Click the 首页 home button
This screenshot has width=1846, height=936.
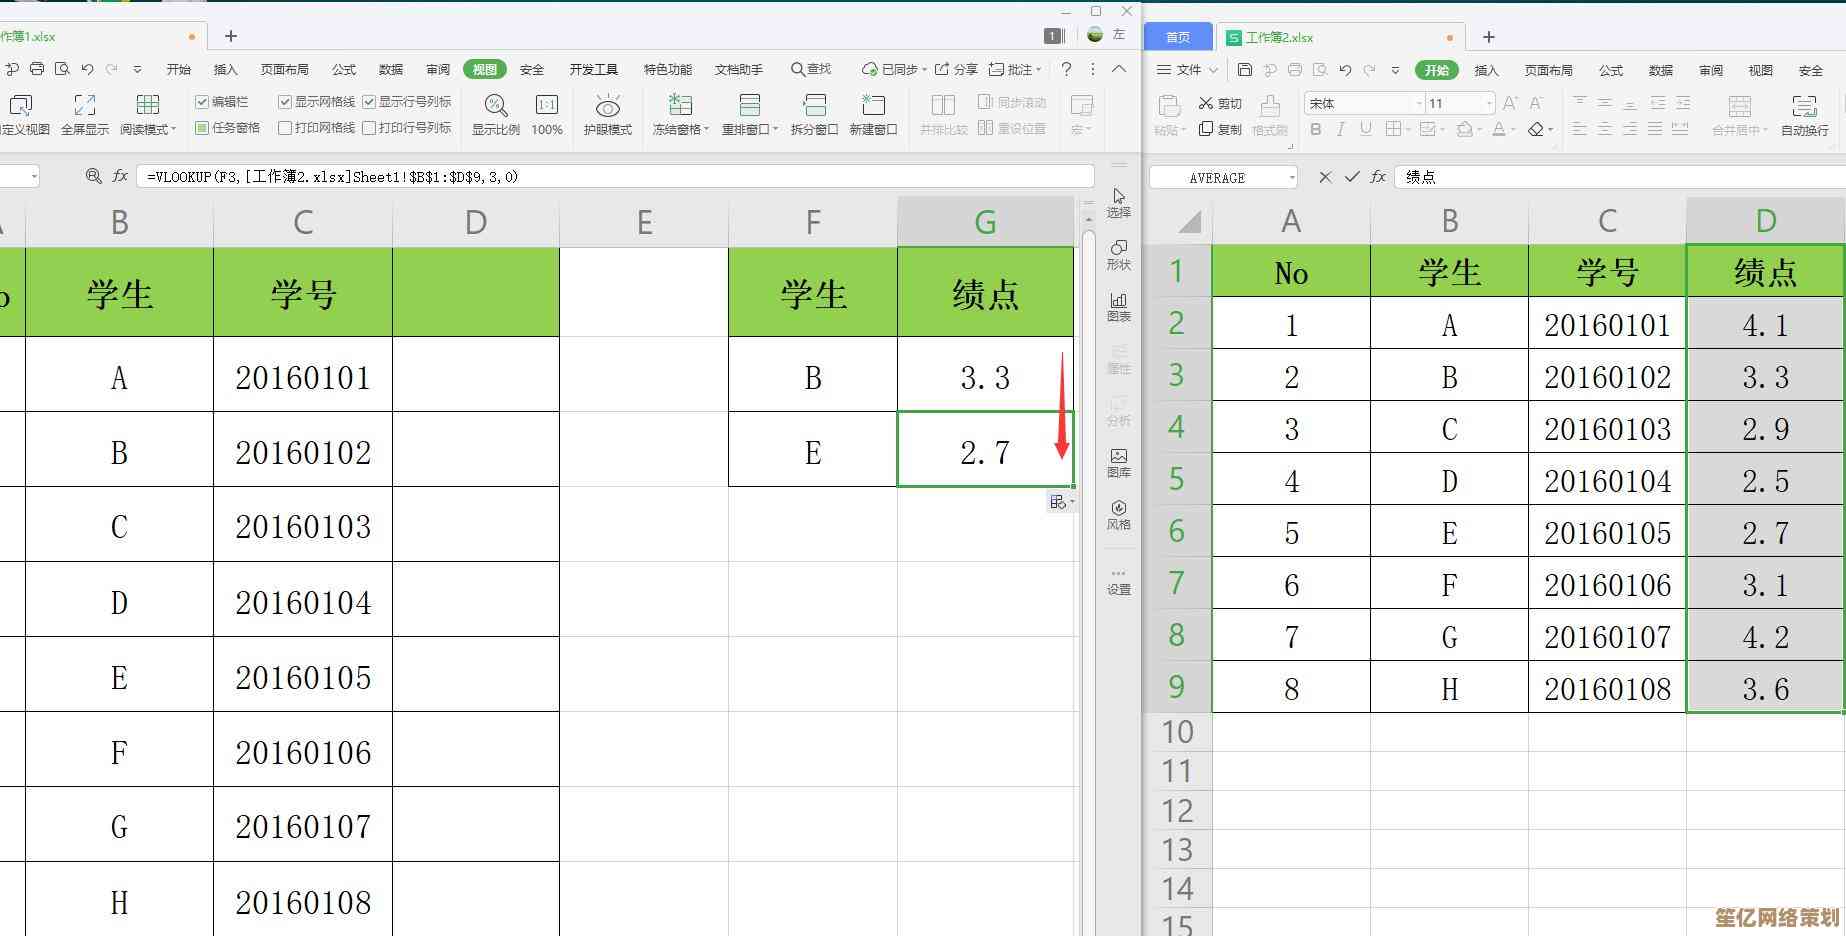click(x=1178, y=37)
